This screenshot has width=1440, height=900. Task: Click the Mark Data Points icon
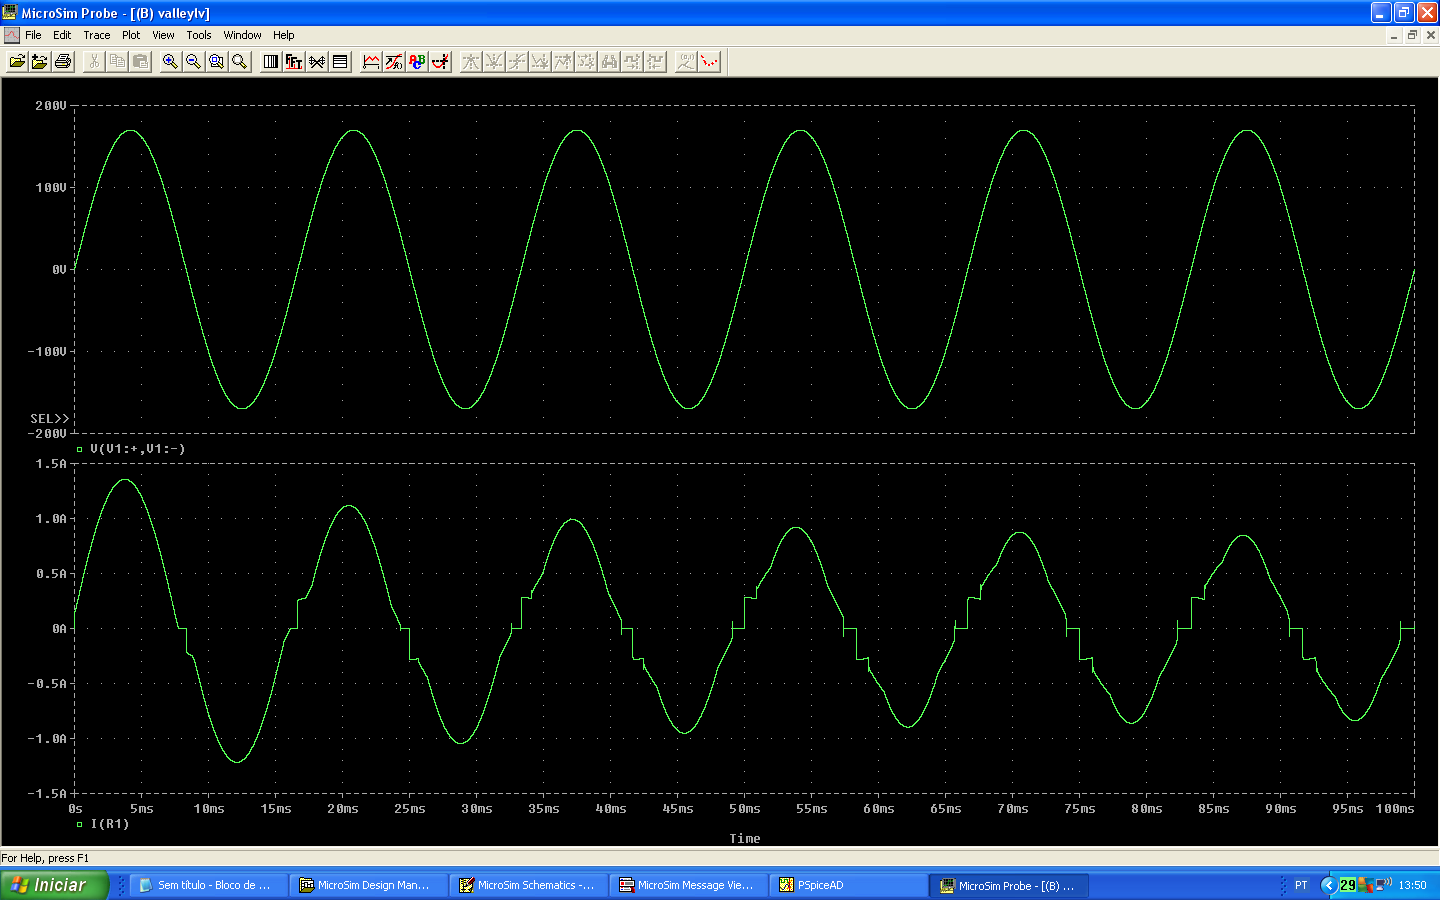pos(710,62)
